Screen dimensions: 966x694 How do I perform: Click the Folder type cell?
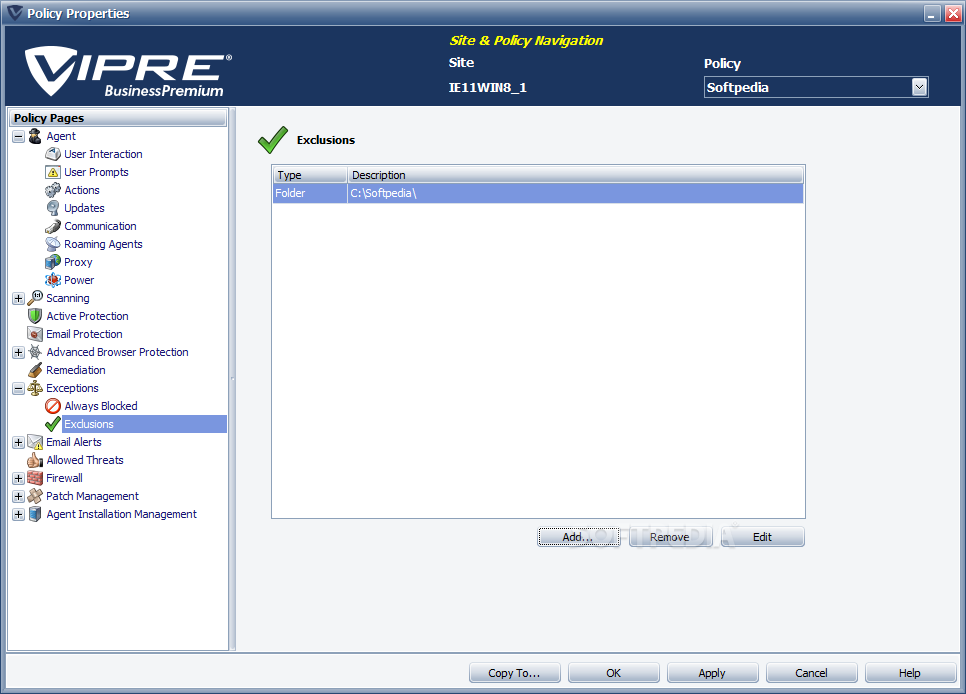click(x=310, y=193)
